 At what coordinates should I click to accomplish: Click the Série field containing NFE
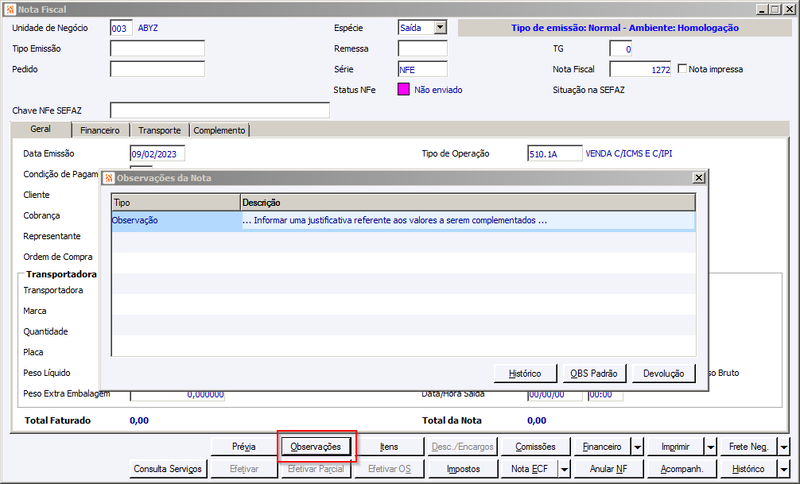point(422,69)
